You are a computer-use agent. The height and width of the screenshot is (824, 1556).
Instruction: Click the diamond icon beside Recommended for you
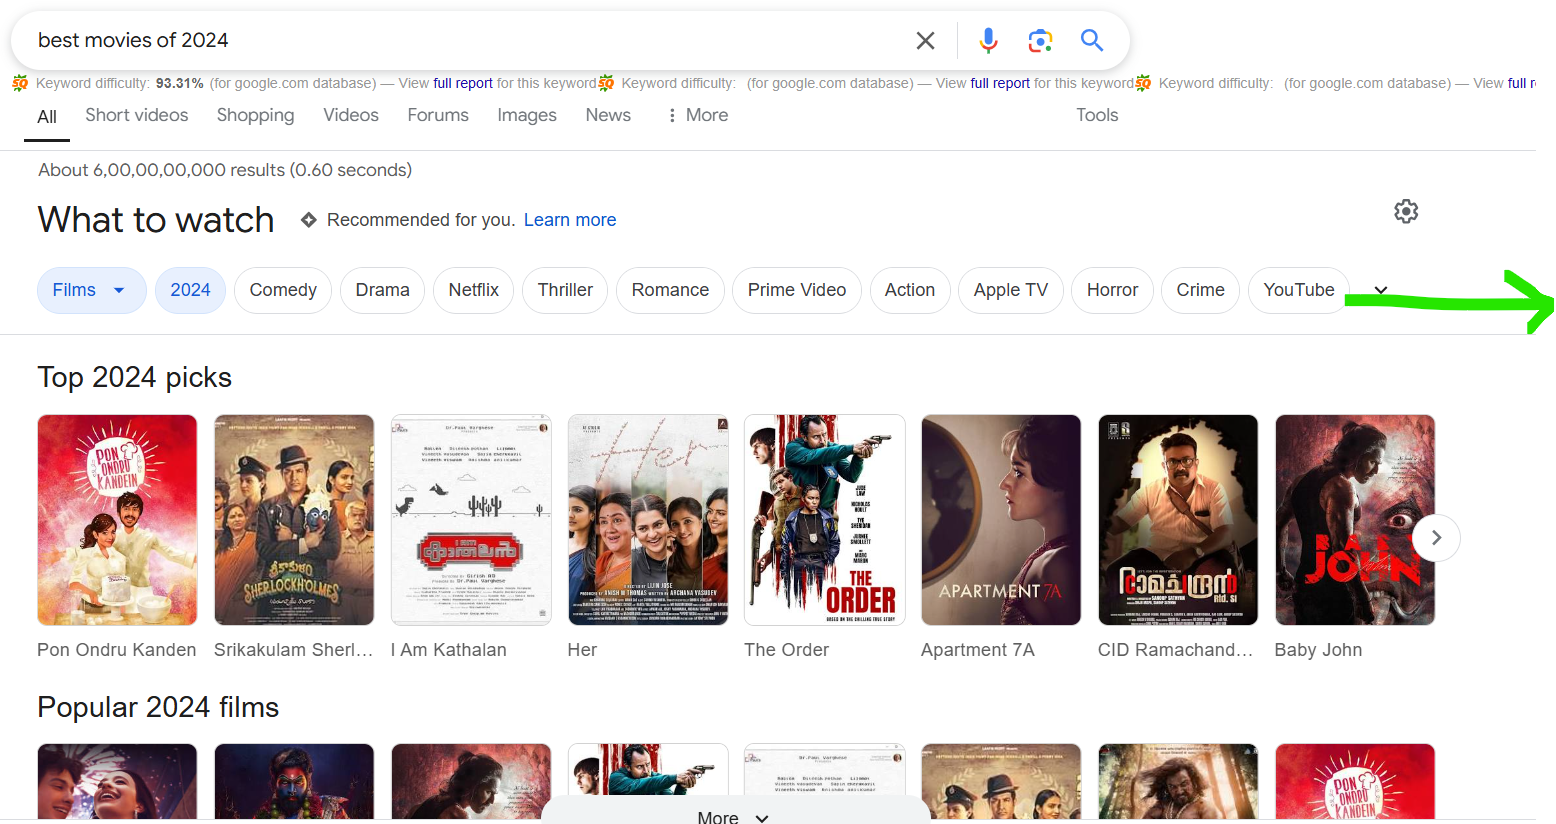309,220
